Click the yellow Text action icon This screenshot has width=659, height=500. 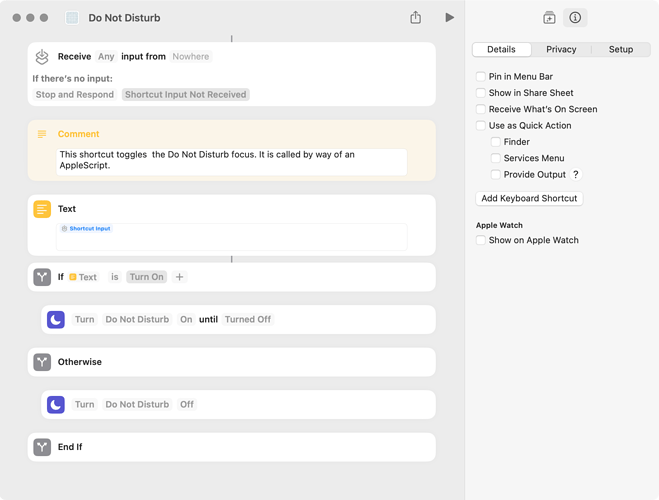coord(42,209)
